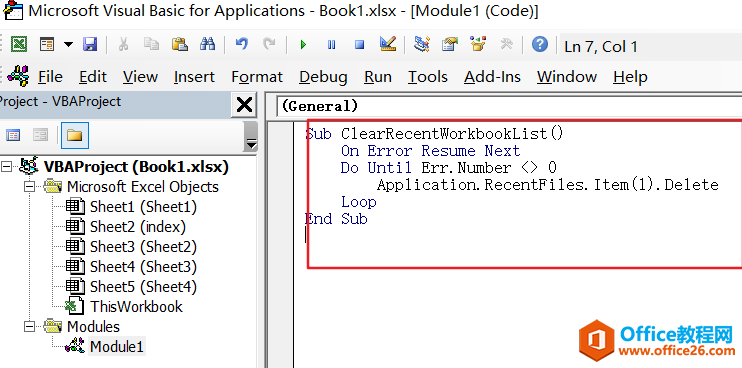Undo the last action
The image size is (742, 368).
[242, 45]
